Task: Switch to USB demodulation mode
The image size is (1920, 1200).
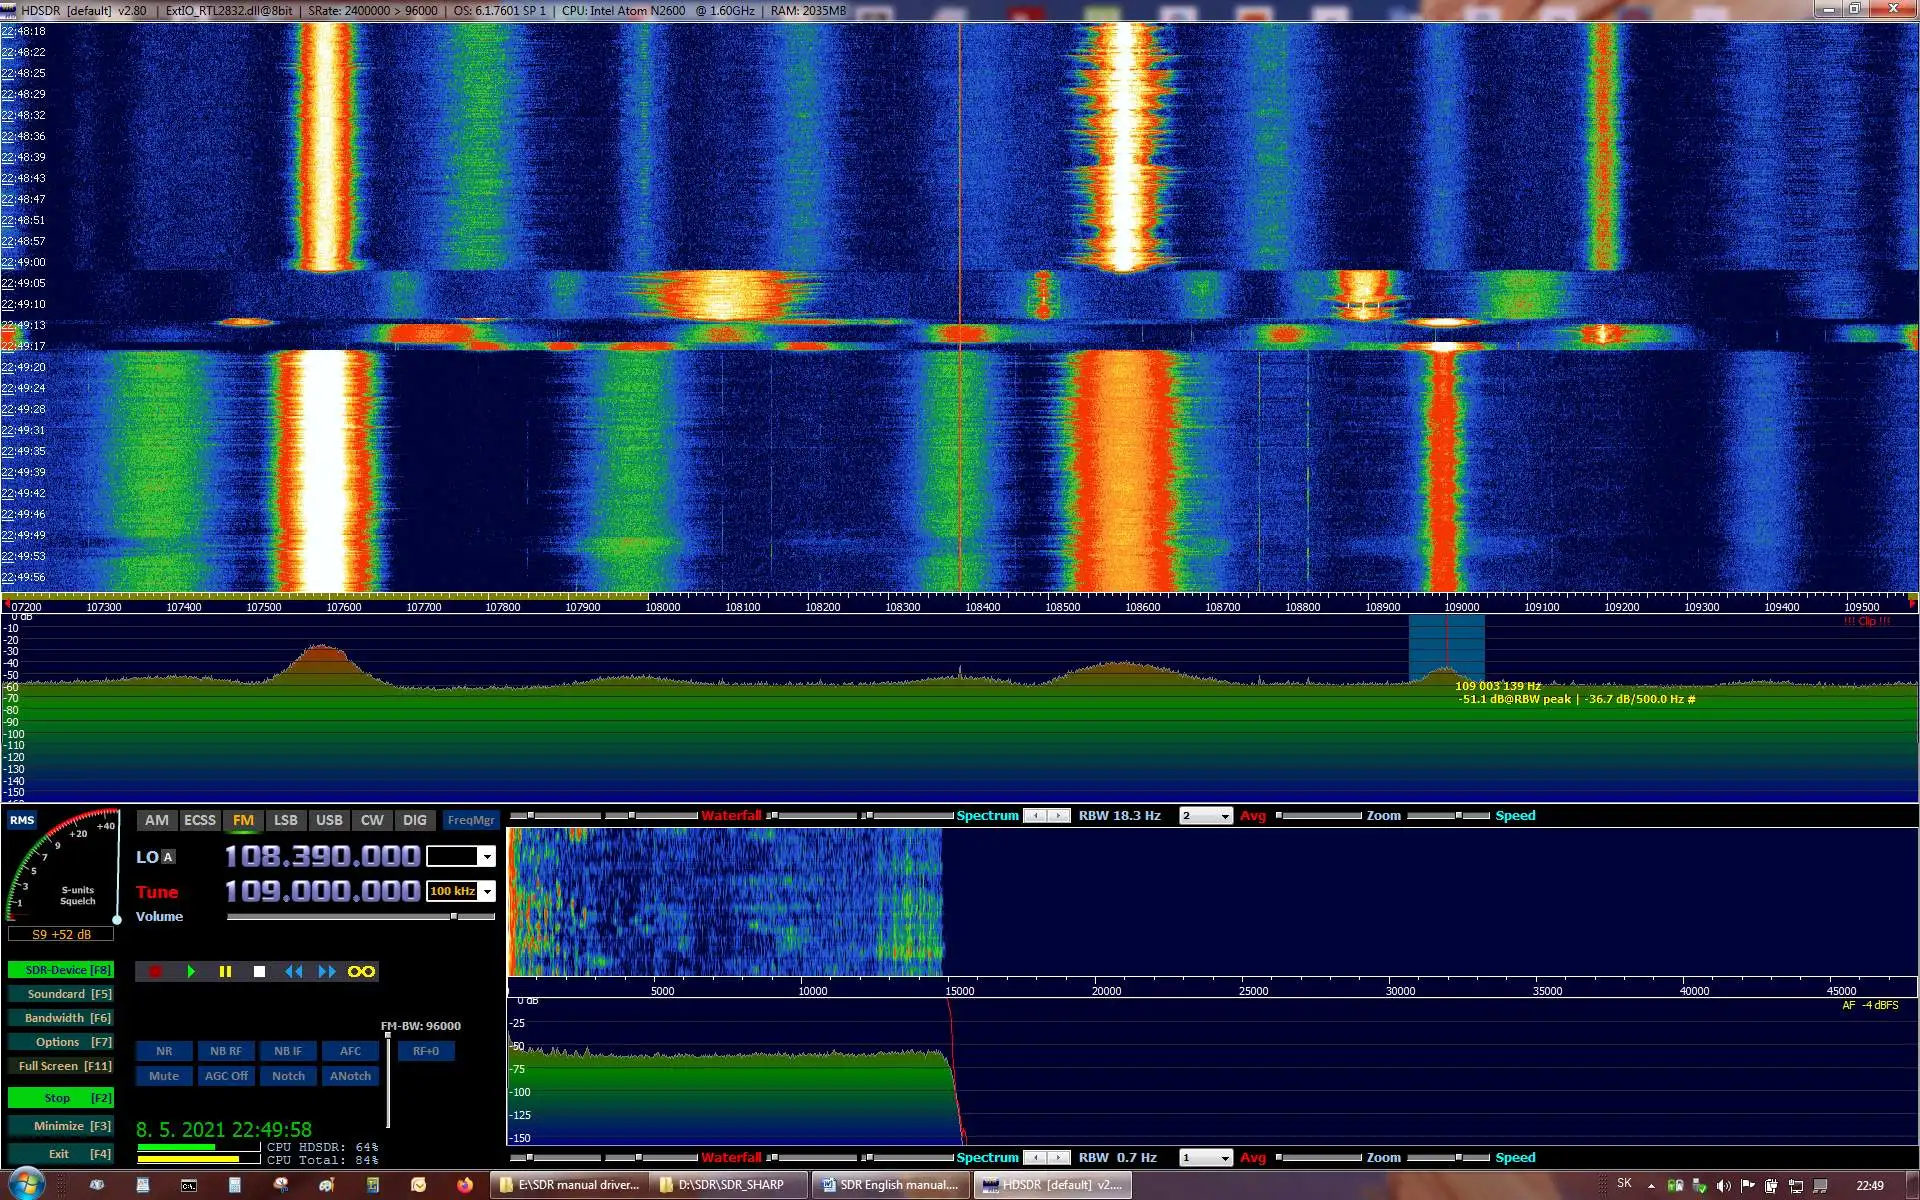Action: pyautogui.click(x=329, y=820)
